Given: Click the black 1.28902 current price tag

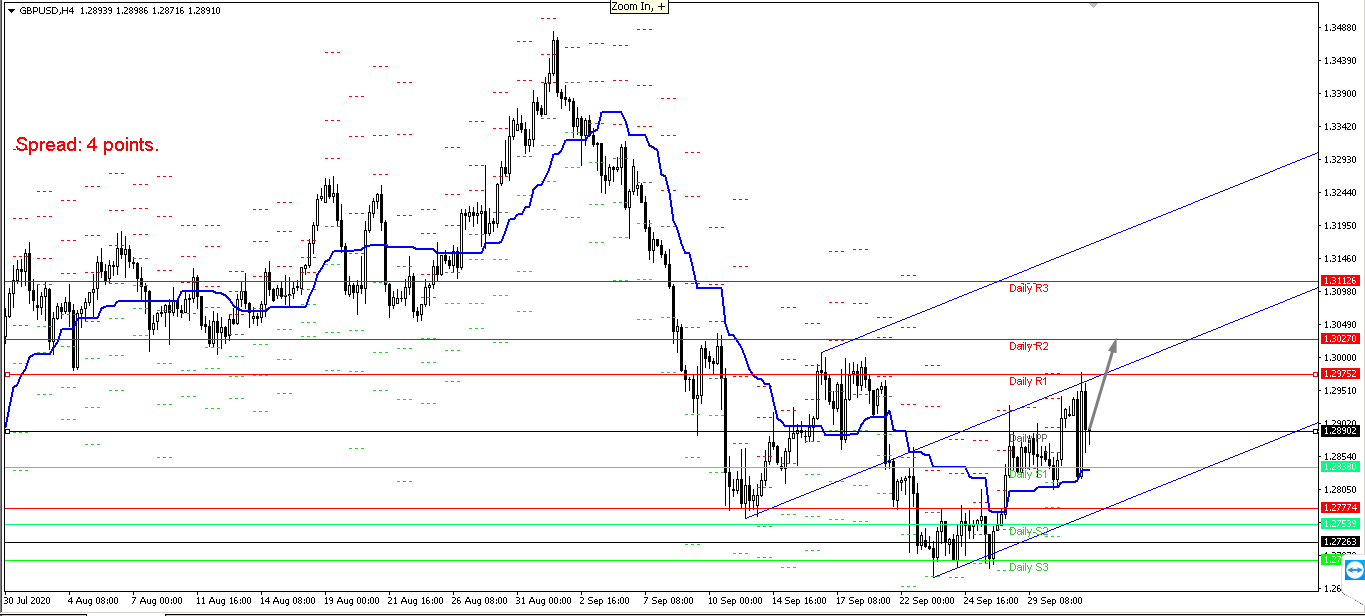Looking at the screenshot, I should click(1339, 430).
